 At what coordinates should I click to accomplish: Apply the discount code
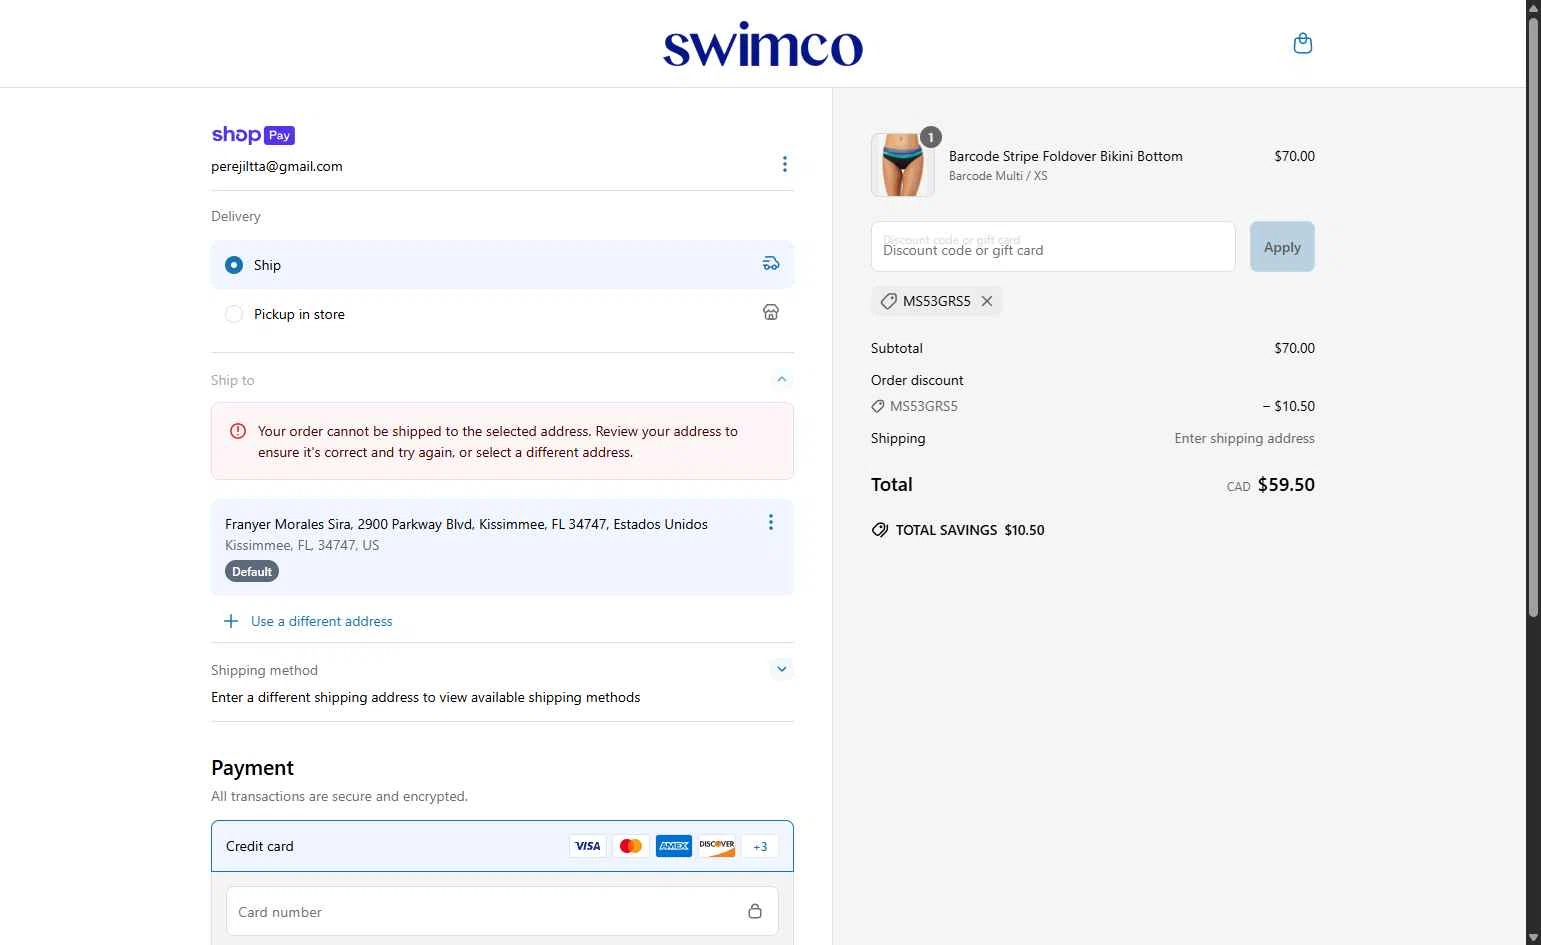pos(1282,247)
